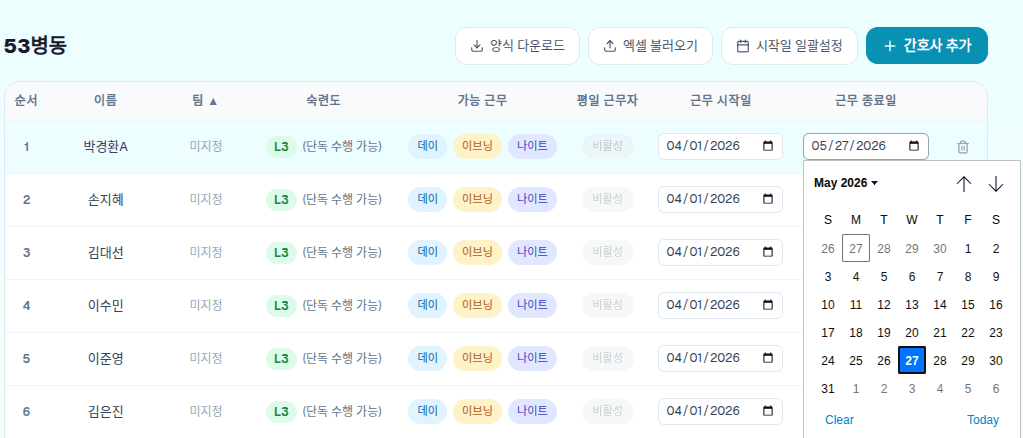Image resolution: width=1023 pixels, height=438 pixels.
Task: Toggle 평일 근무자 비활성 for 이수민
Action: tap(607, 305)
